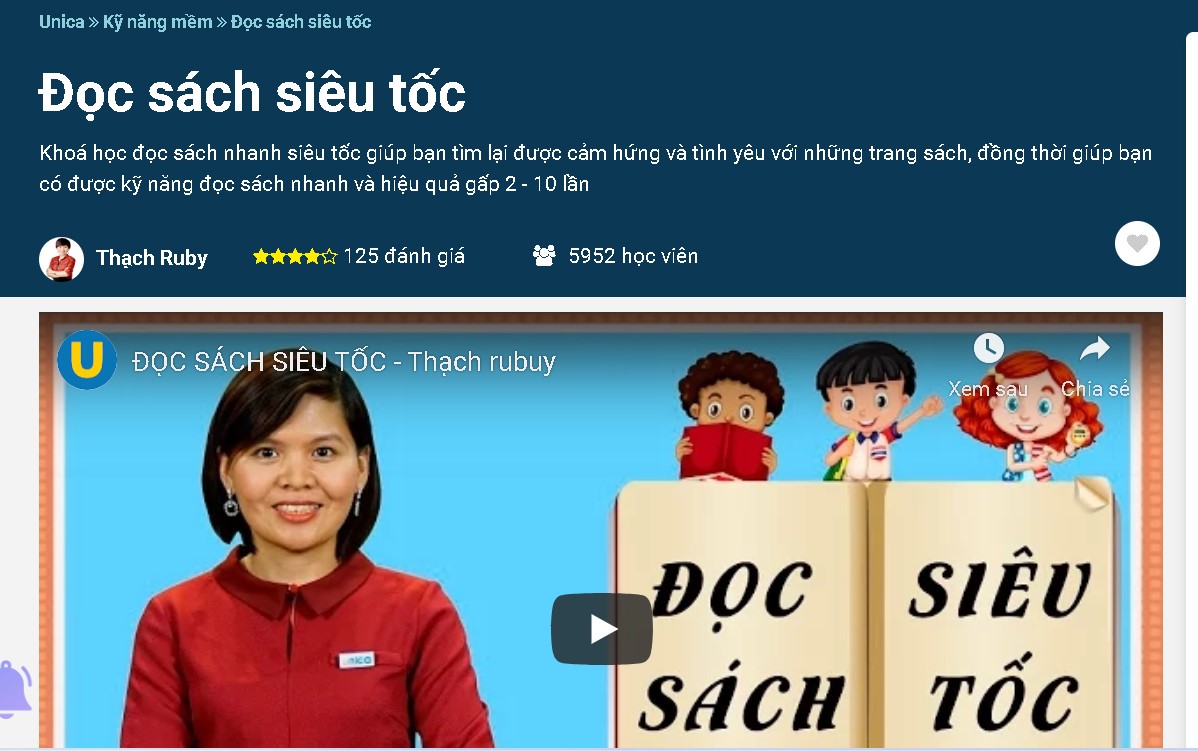The image size is (1198, 751).
Task: Click the 5952 học viên count
Action: click(633, 256)
